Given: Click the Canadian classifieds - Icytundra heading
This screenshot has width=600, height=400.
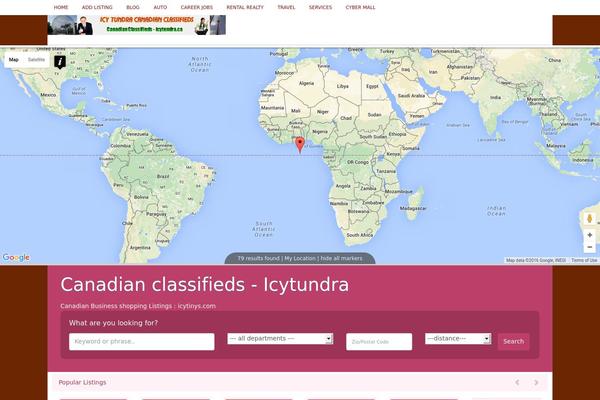Looking at the screenshot, I should (x=205, y=284).
